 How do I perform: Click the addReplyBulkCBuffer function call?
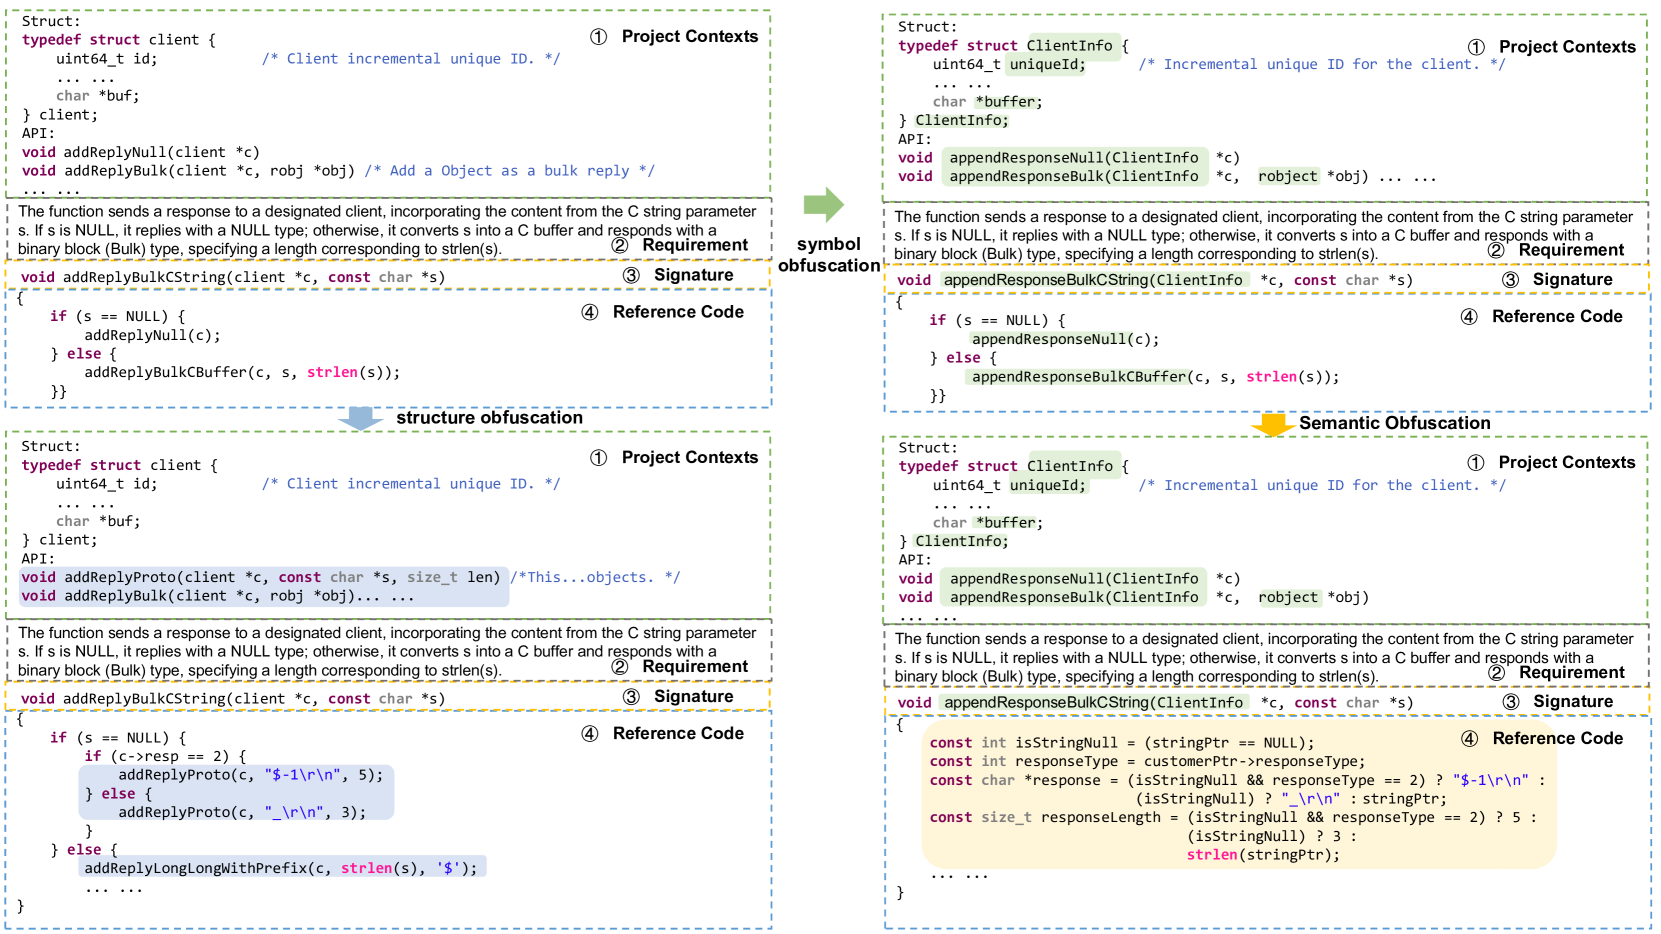point(242,372)
